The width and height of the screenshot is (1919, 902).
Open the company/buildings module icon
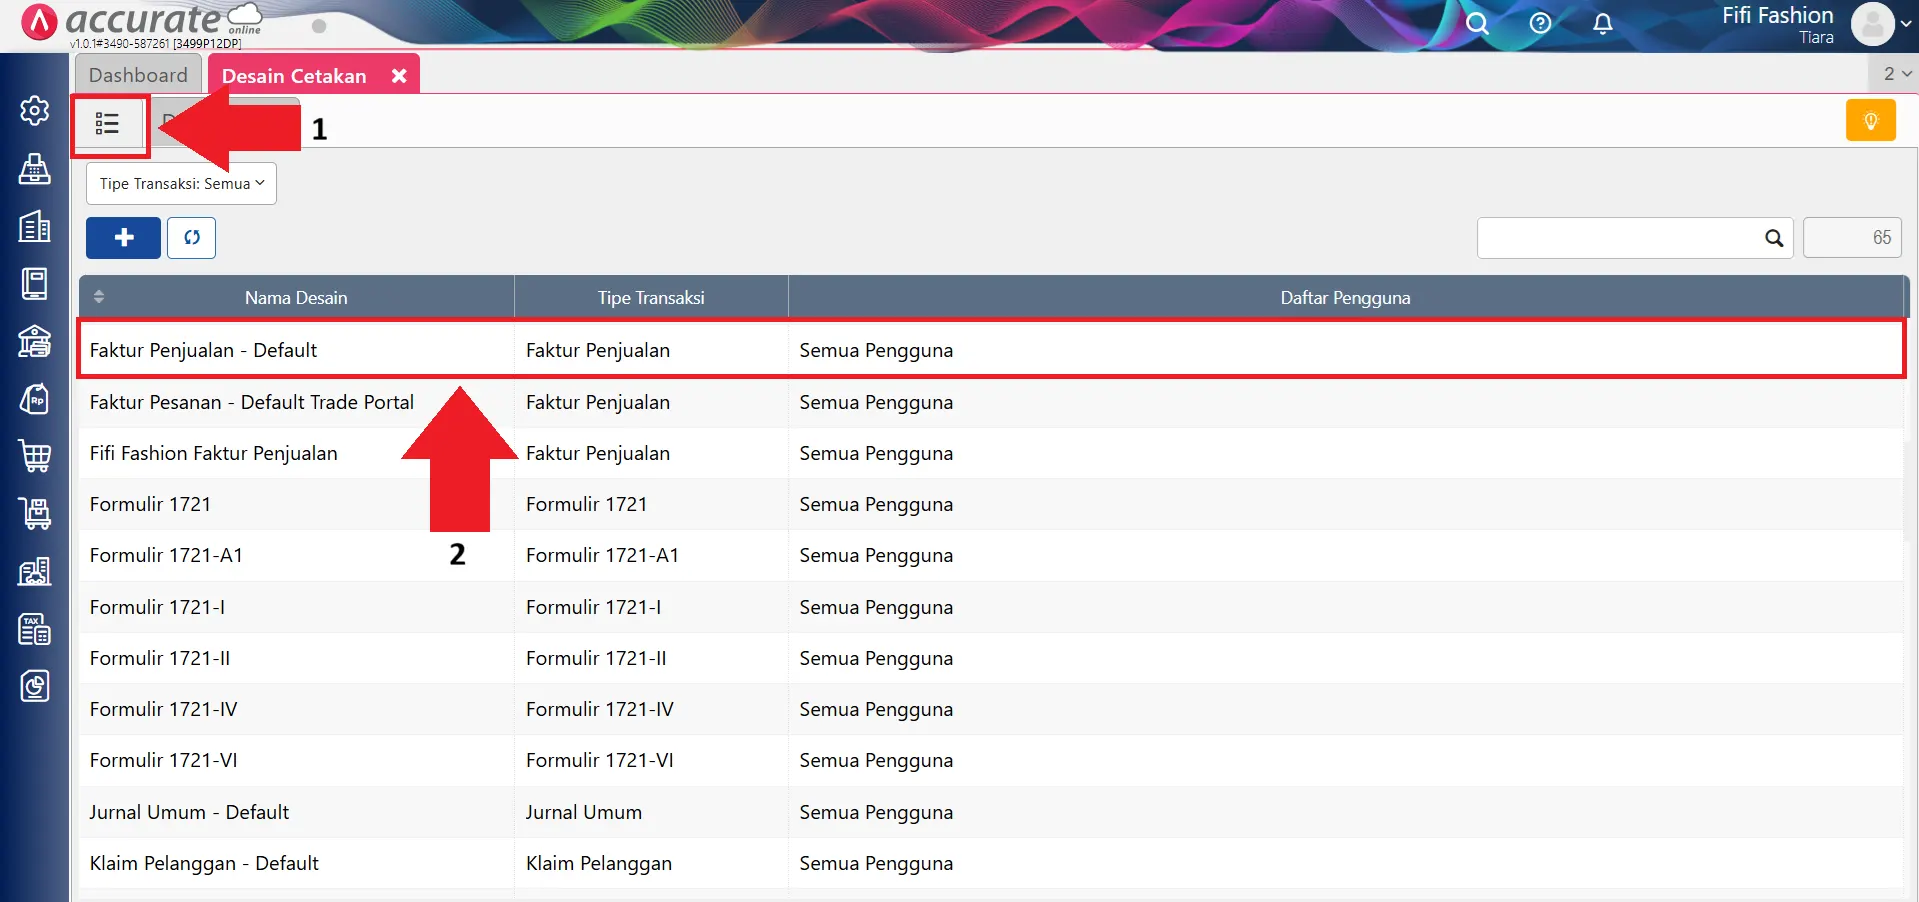coord(35,227)
